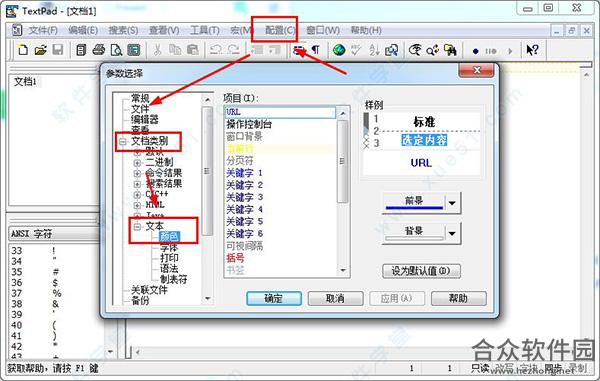Open the 搜索(S) menu
600x381 pixels.
tap(123, 30)
